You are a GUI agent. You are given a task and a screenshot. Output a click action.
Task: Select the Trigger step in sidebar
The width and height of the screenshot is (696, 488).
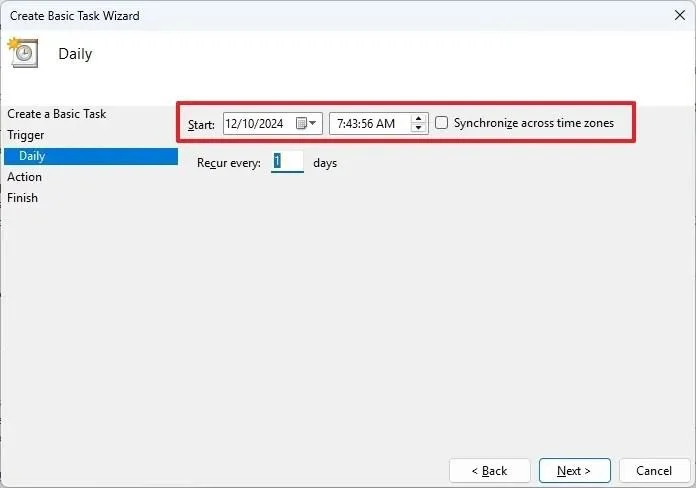pyautogui.click(x=26, y=135)
